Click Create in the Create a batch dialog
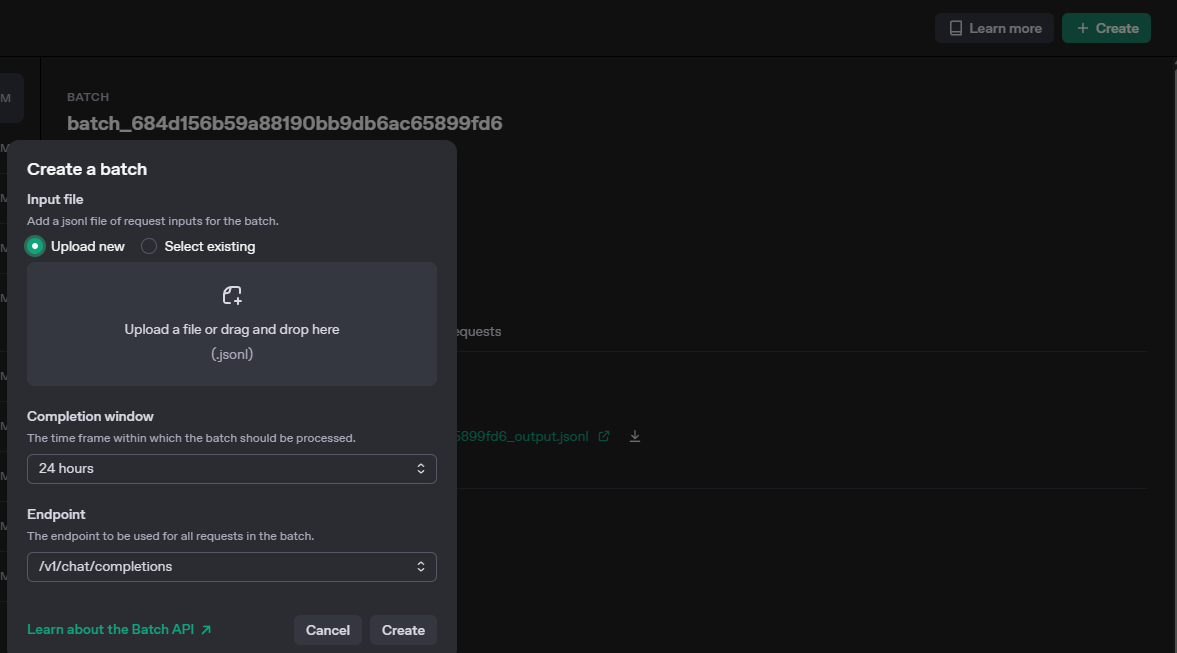This screenshot has height=653, width=1177. 402,629
